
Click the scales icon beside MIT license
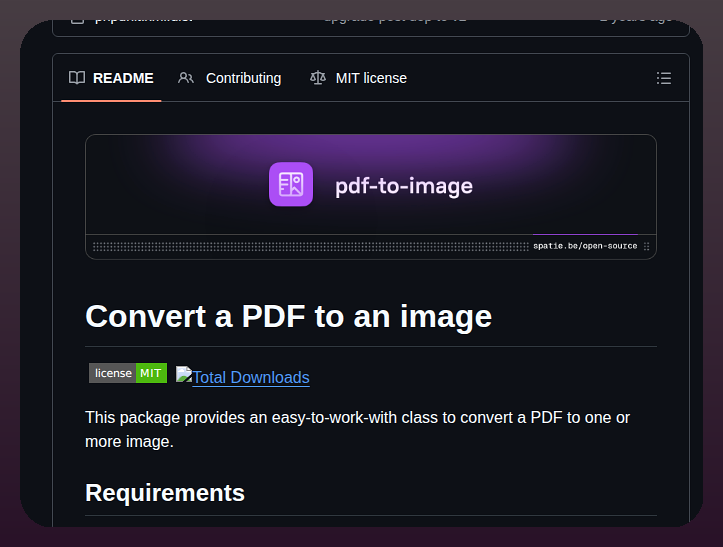[x=318, y=78]
